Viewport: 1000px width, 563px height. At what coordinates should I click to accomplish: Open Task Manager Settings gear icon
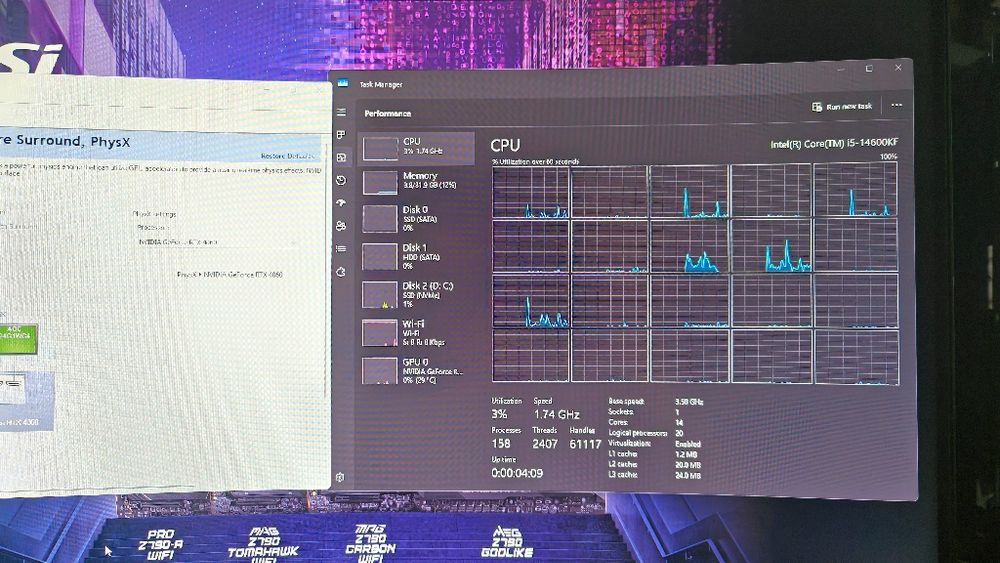click(x=340, y=477)
